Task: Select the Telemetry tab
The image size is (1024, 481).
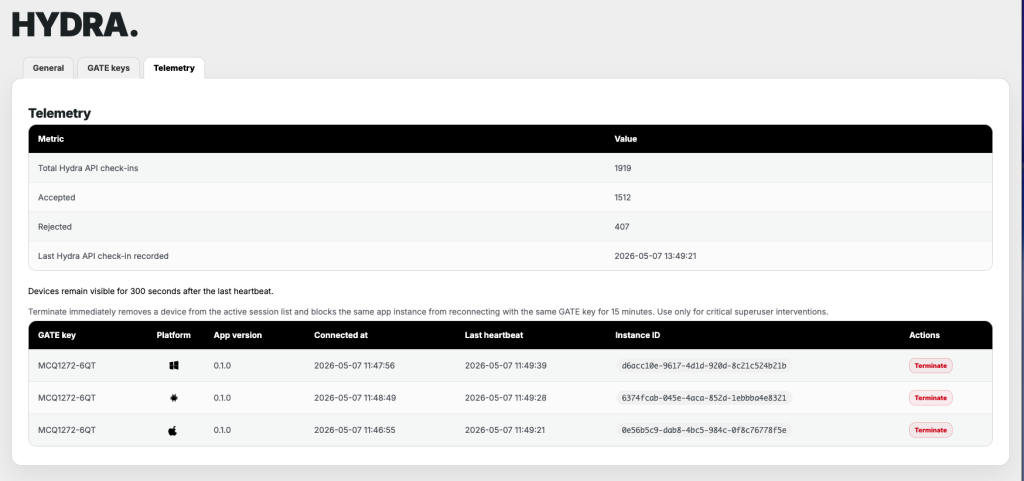Action: click(x=174, y=68)
